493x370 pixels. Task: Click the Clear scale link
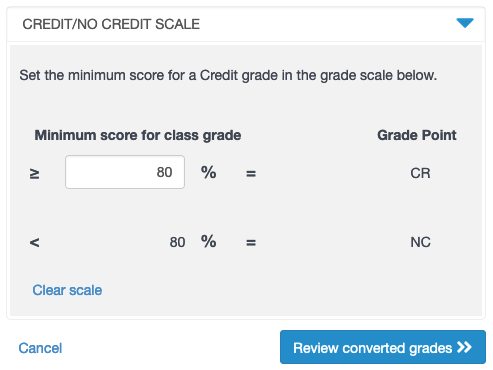(x=67, y=290)
